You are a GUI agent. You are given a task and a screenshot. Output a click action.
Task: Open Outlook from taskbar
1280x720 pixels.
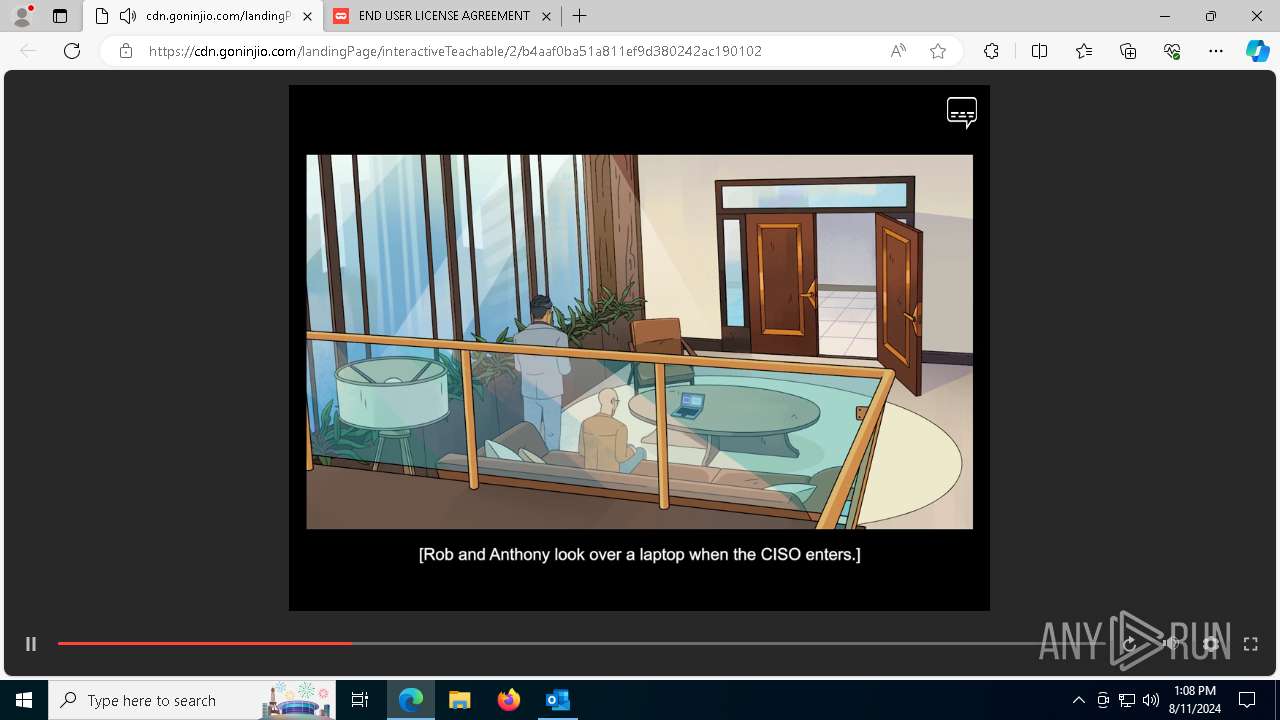tap(557, 700)
